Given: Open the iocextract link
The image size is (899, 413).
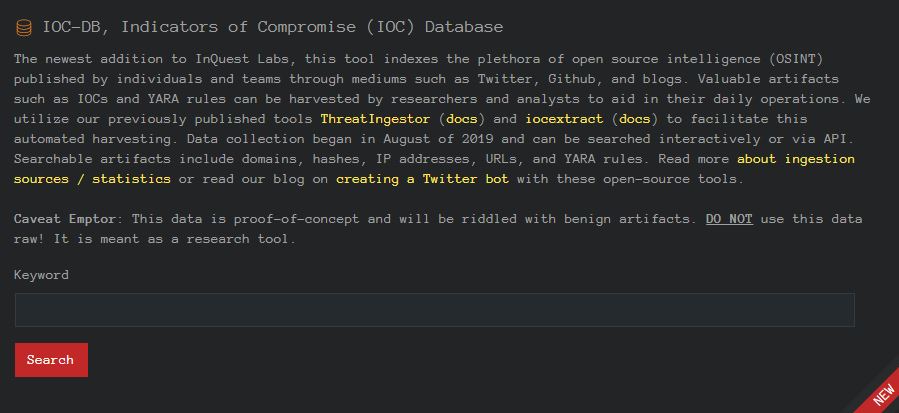Looking at the screenshot, I should (564, 119).
